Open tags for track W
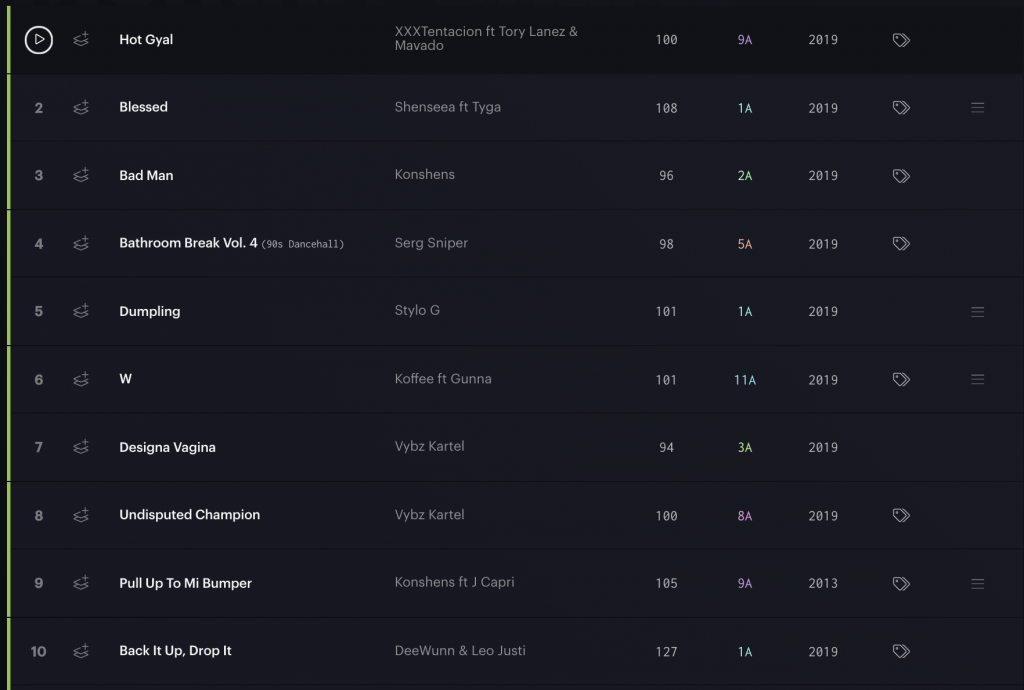1024x690 pixels. click(901, 379)
